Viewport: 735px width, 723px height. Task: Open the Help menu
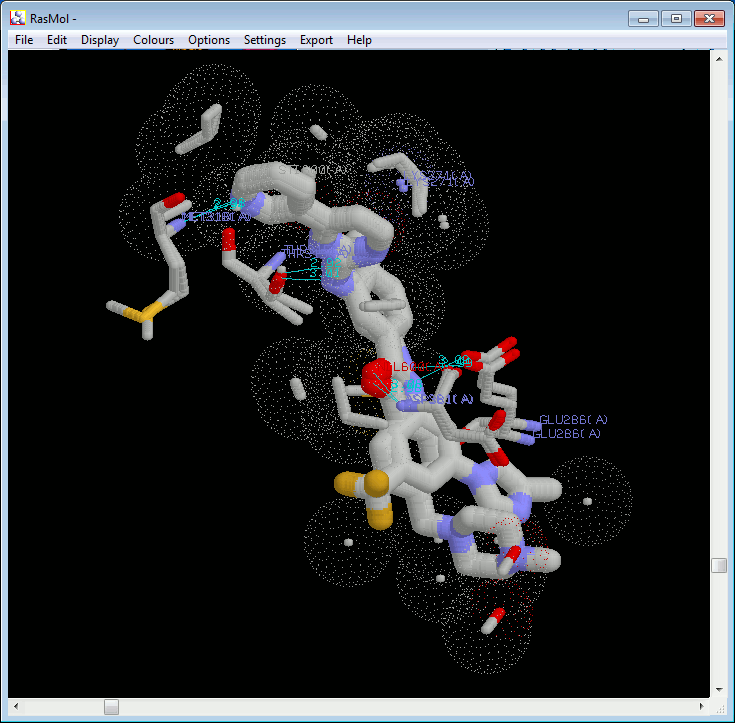coord(359,40)
